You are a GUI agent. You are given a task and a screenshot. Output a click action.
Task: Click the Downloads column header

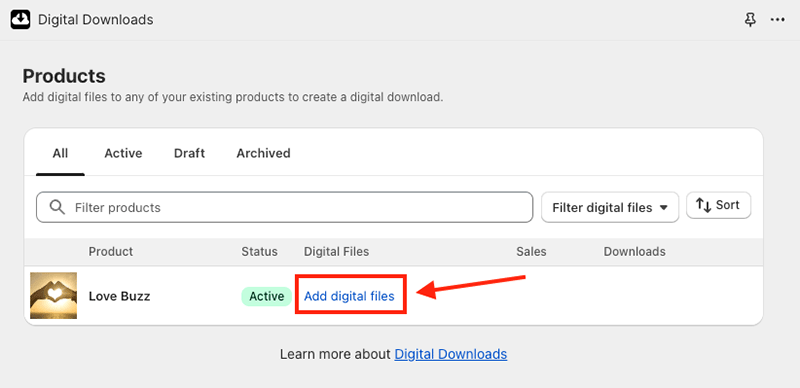[634, 252]
